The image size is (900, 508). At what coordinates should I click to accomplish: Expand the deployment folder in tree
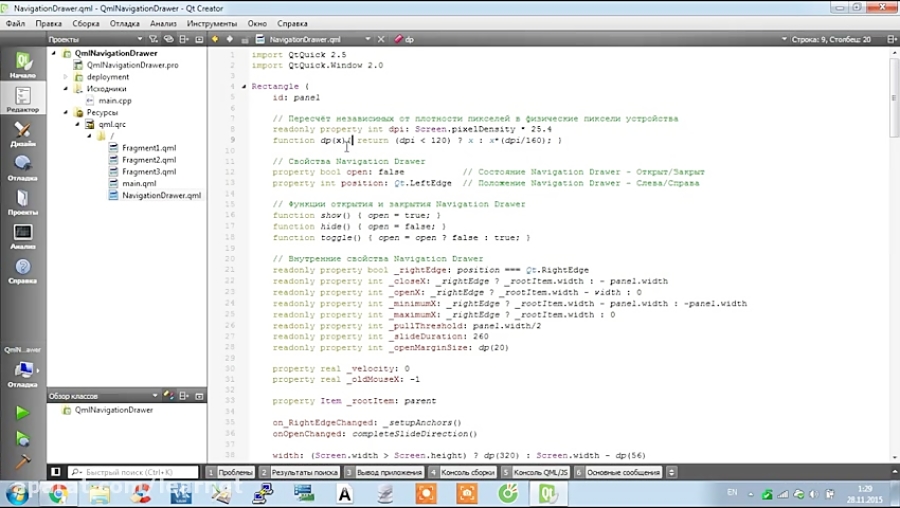(66, 77)
